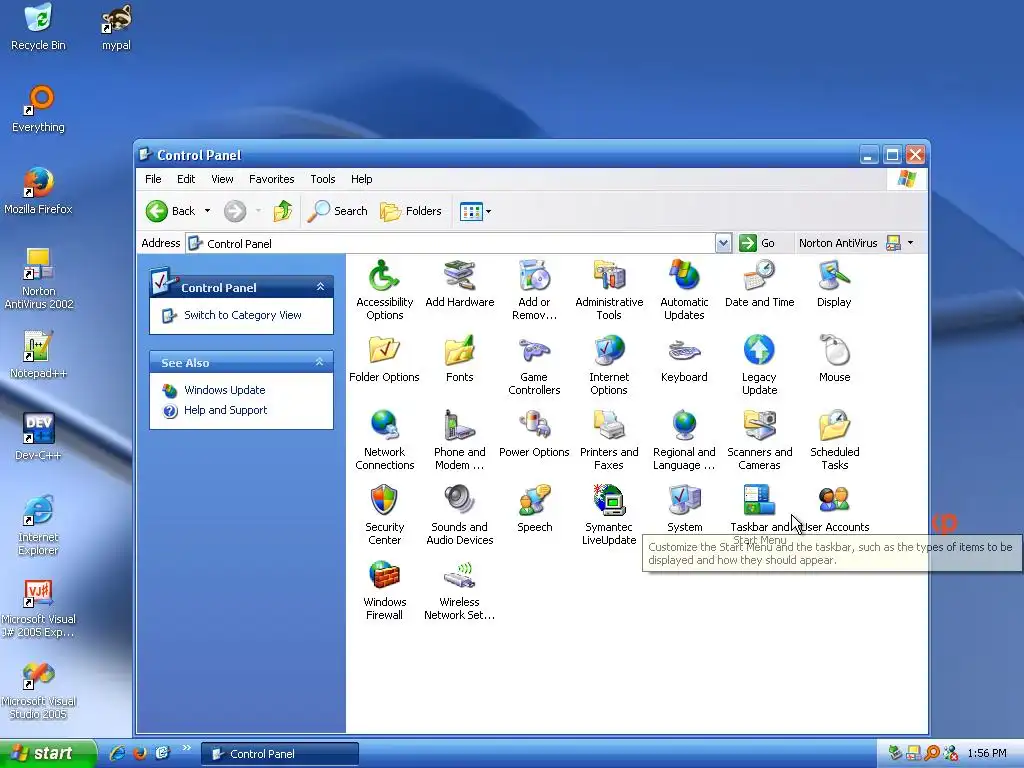The height and width of the screenshot is (768, 1024).
Task: Open the File menu
Action: pos(153,179)
